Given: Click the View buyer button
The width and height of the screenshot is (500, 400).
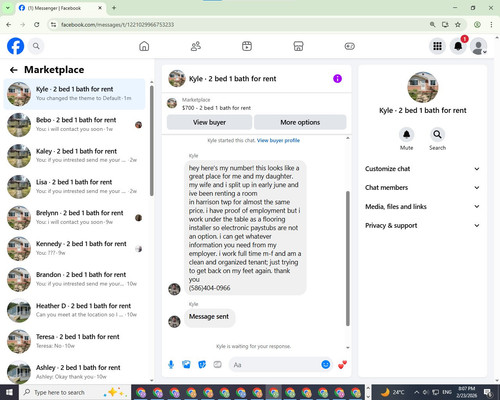Looking at the screenshot, I should coord(209,122).
